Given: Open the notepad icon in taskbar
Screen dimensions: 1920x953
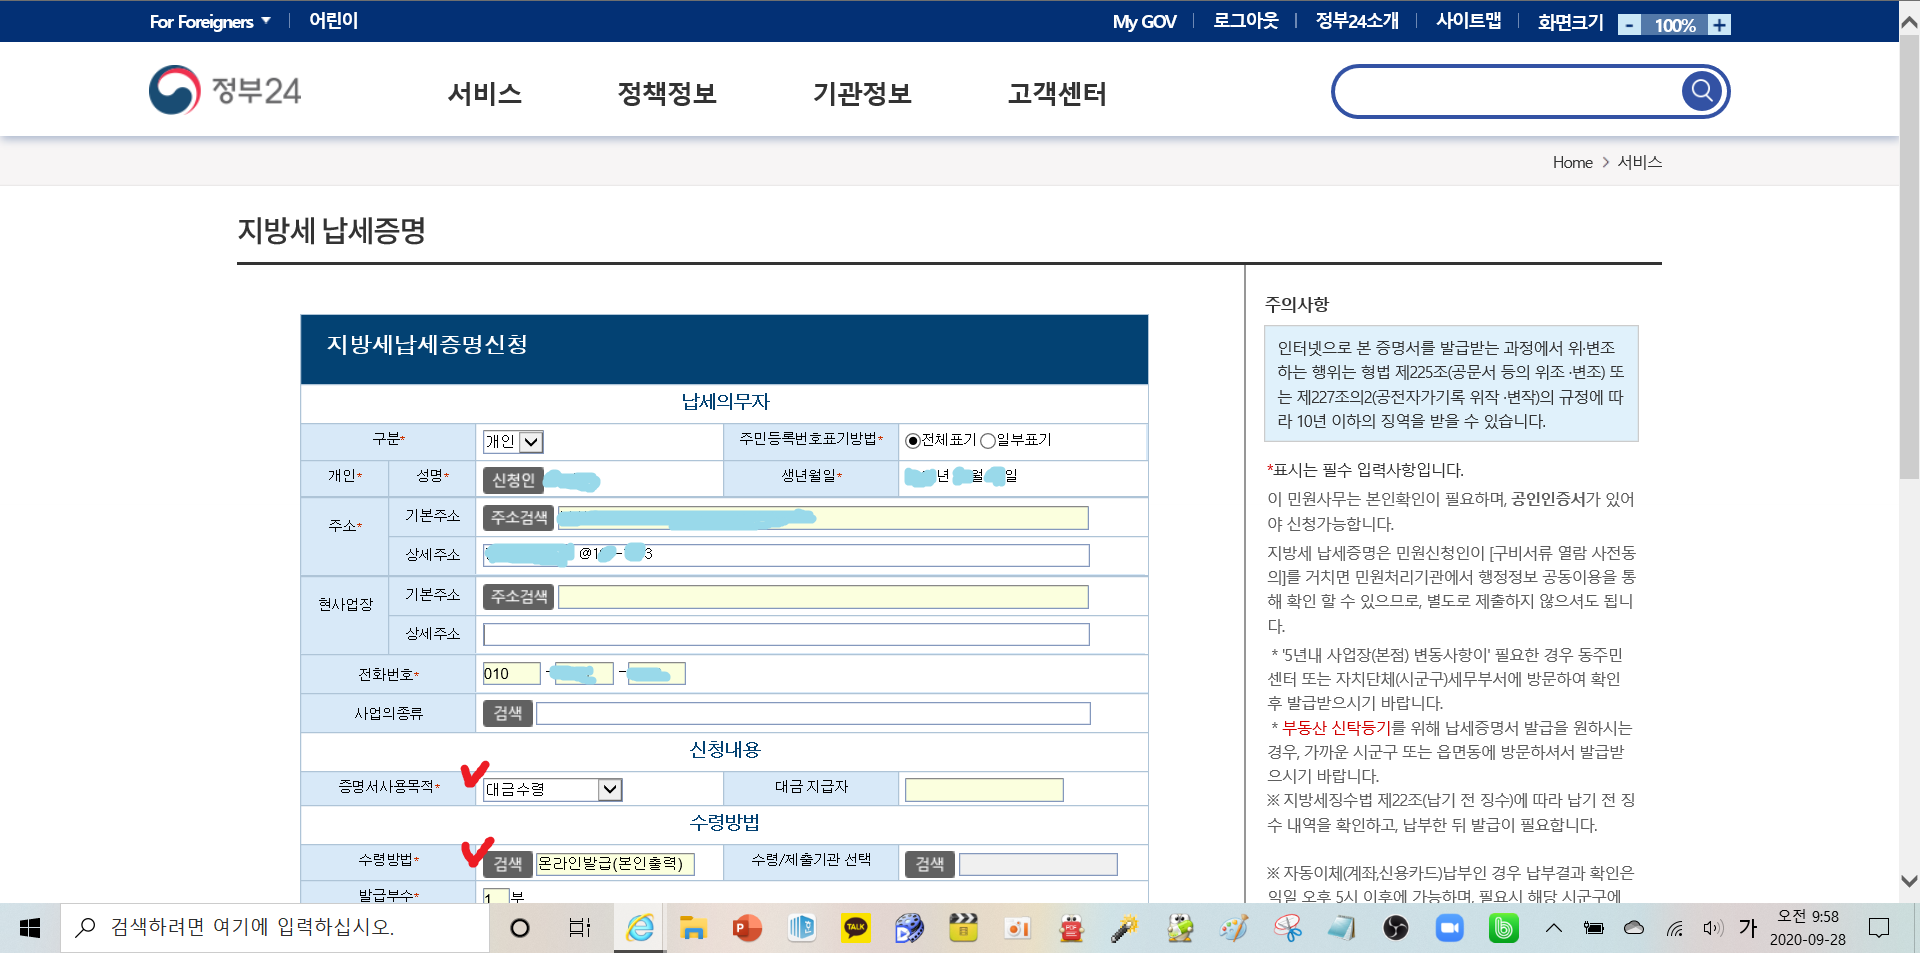Looking at the screenshot, I should [1342, 928].
